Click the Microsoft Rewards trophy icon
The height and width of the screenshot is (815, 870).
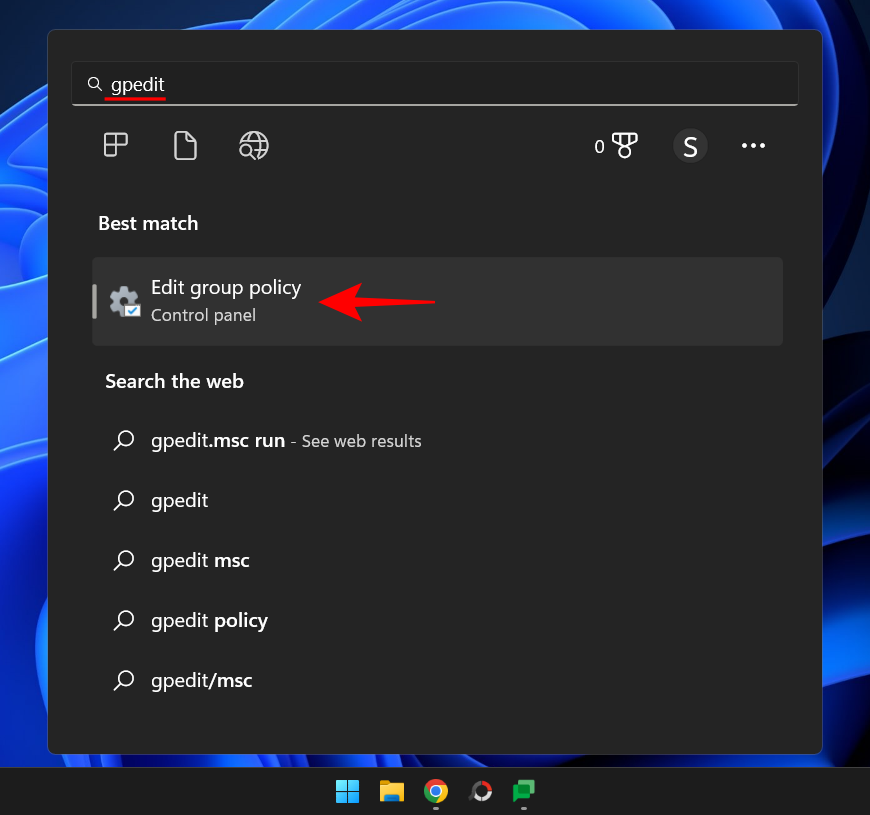pos(622,145)
